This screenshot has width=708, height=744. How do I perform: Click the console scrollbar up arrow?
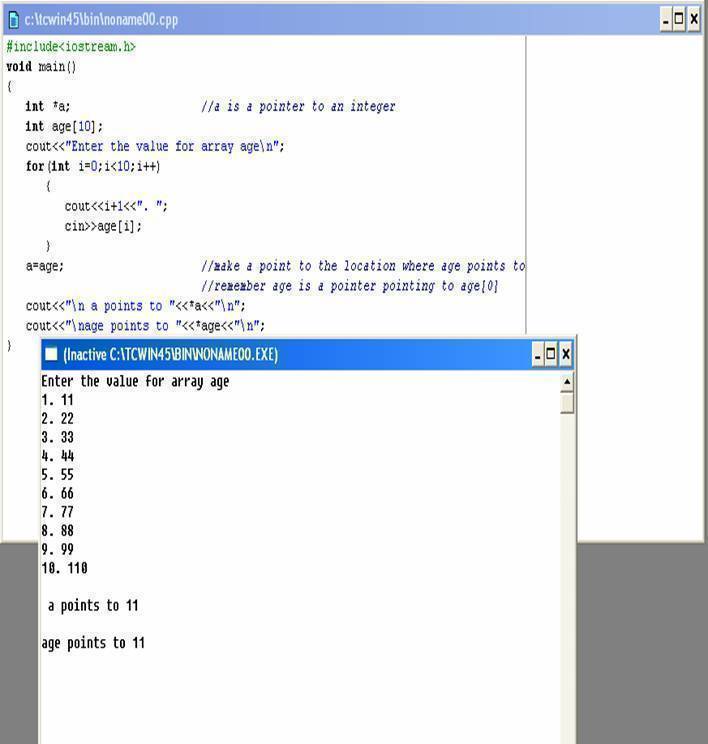tap(567, 382)
